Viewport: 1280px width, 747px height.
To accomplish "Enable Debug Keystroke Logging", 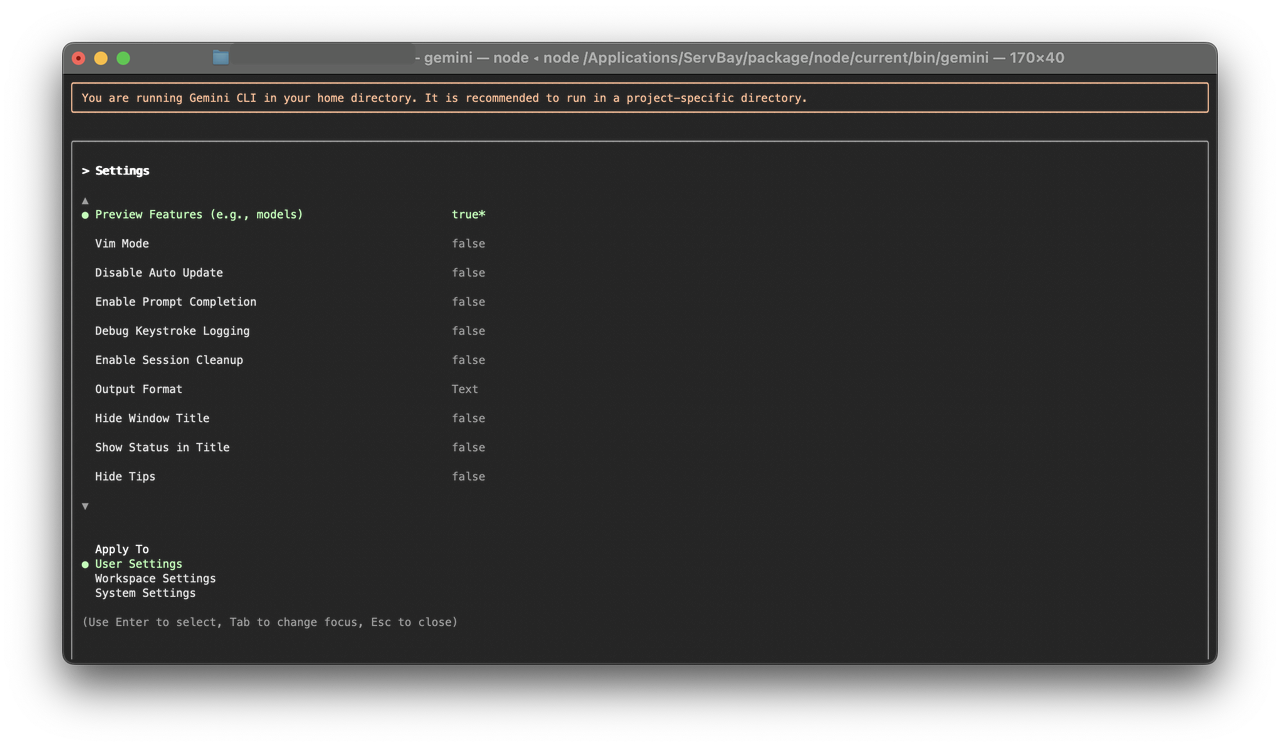I will tap(173, 330).
